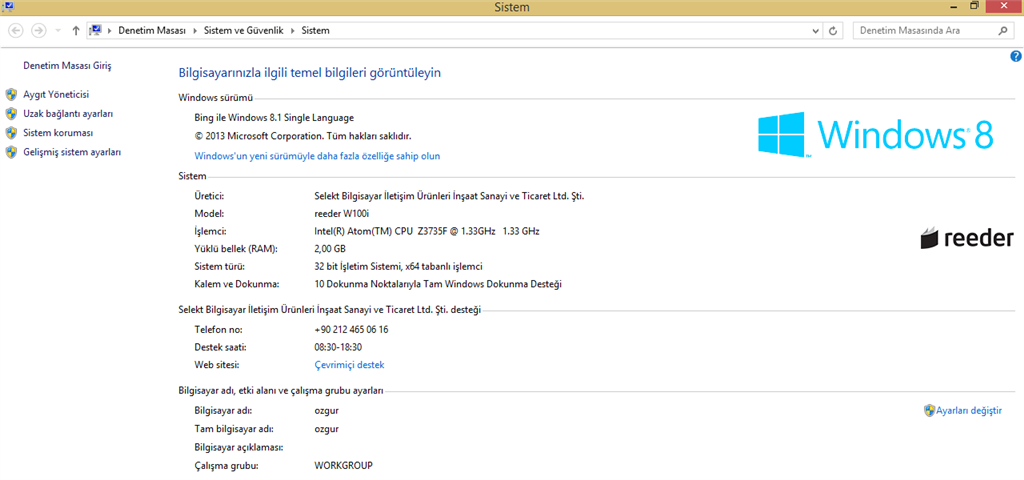This screenshot has width=1024, height=480.
Task: Expand arrow after Denetim Masası breadcrumb
Action: [195, 31]
